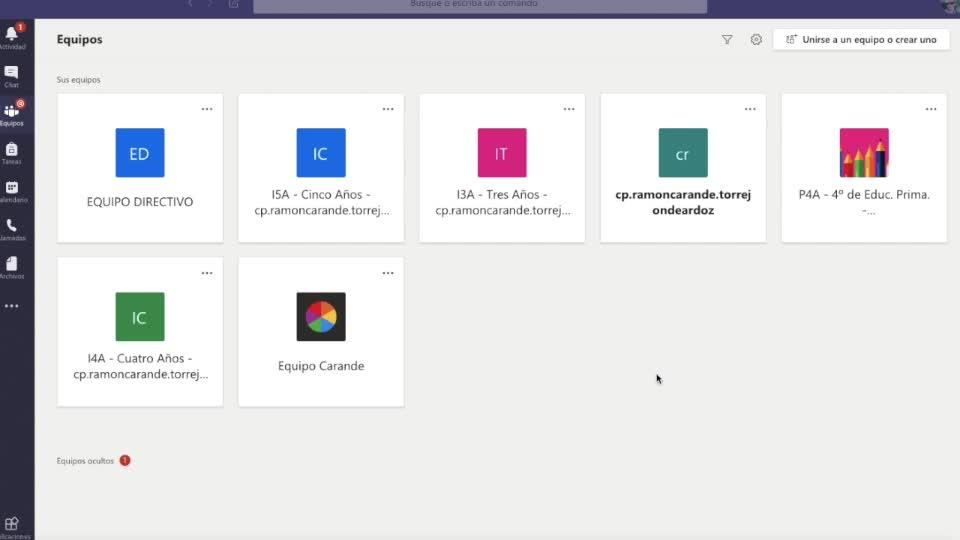Image resolution: width=960 pixels, height=540 pixels.
Task: Click Unirse a un equipo o crear uno
Action: 861,40
